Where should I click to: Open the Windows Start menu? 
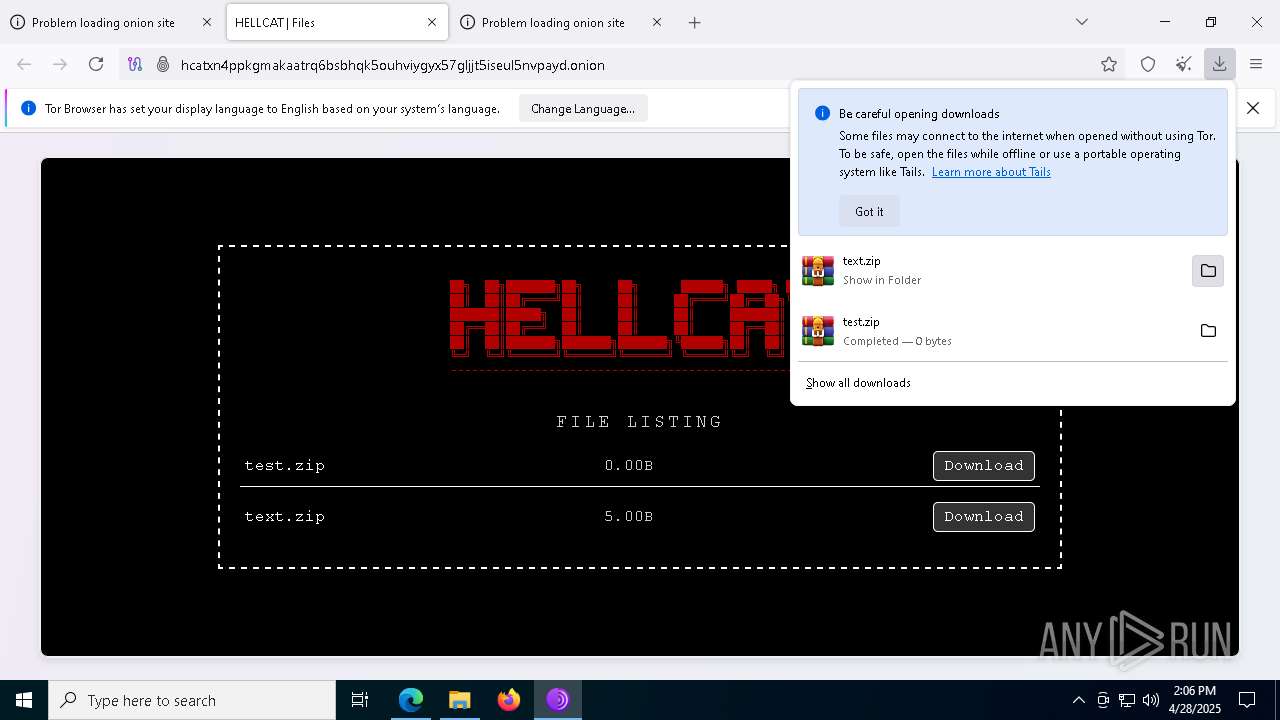tap(24, 700)
